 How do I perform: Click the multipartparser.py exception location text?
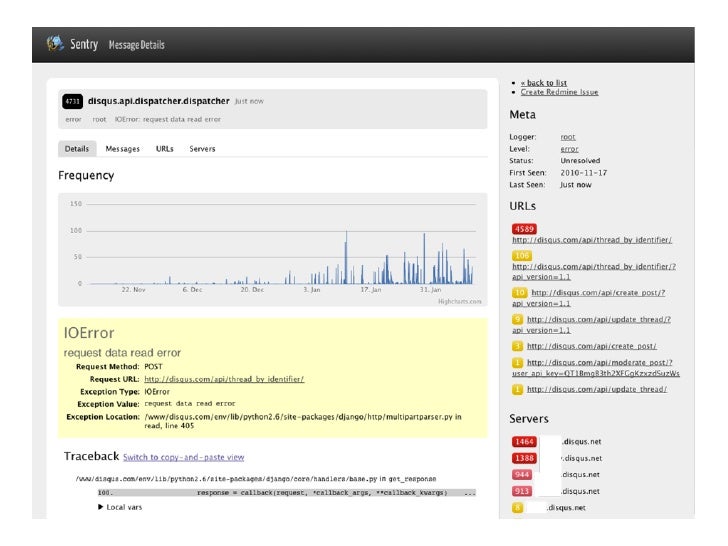pyautogui.click(x=303, y=421)
